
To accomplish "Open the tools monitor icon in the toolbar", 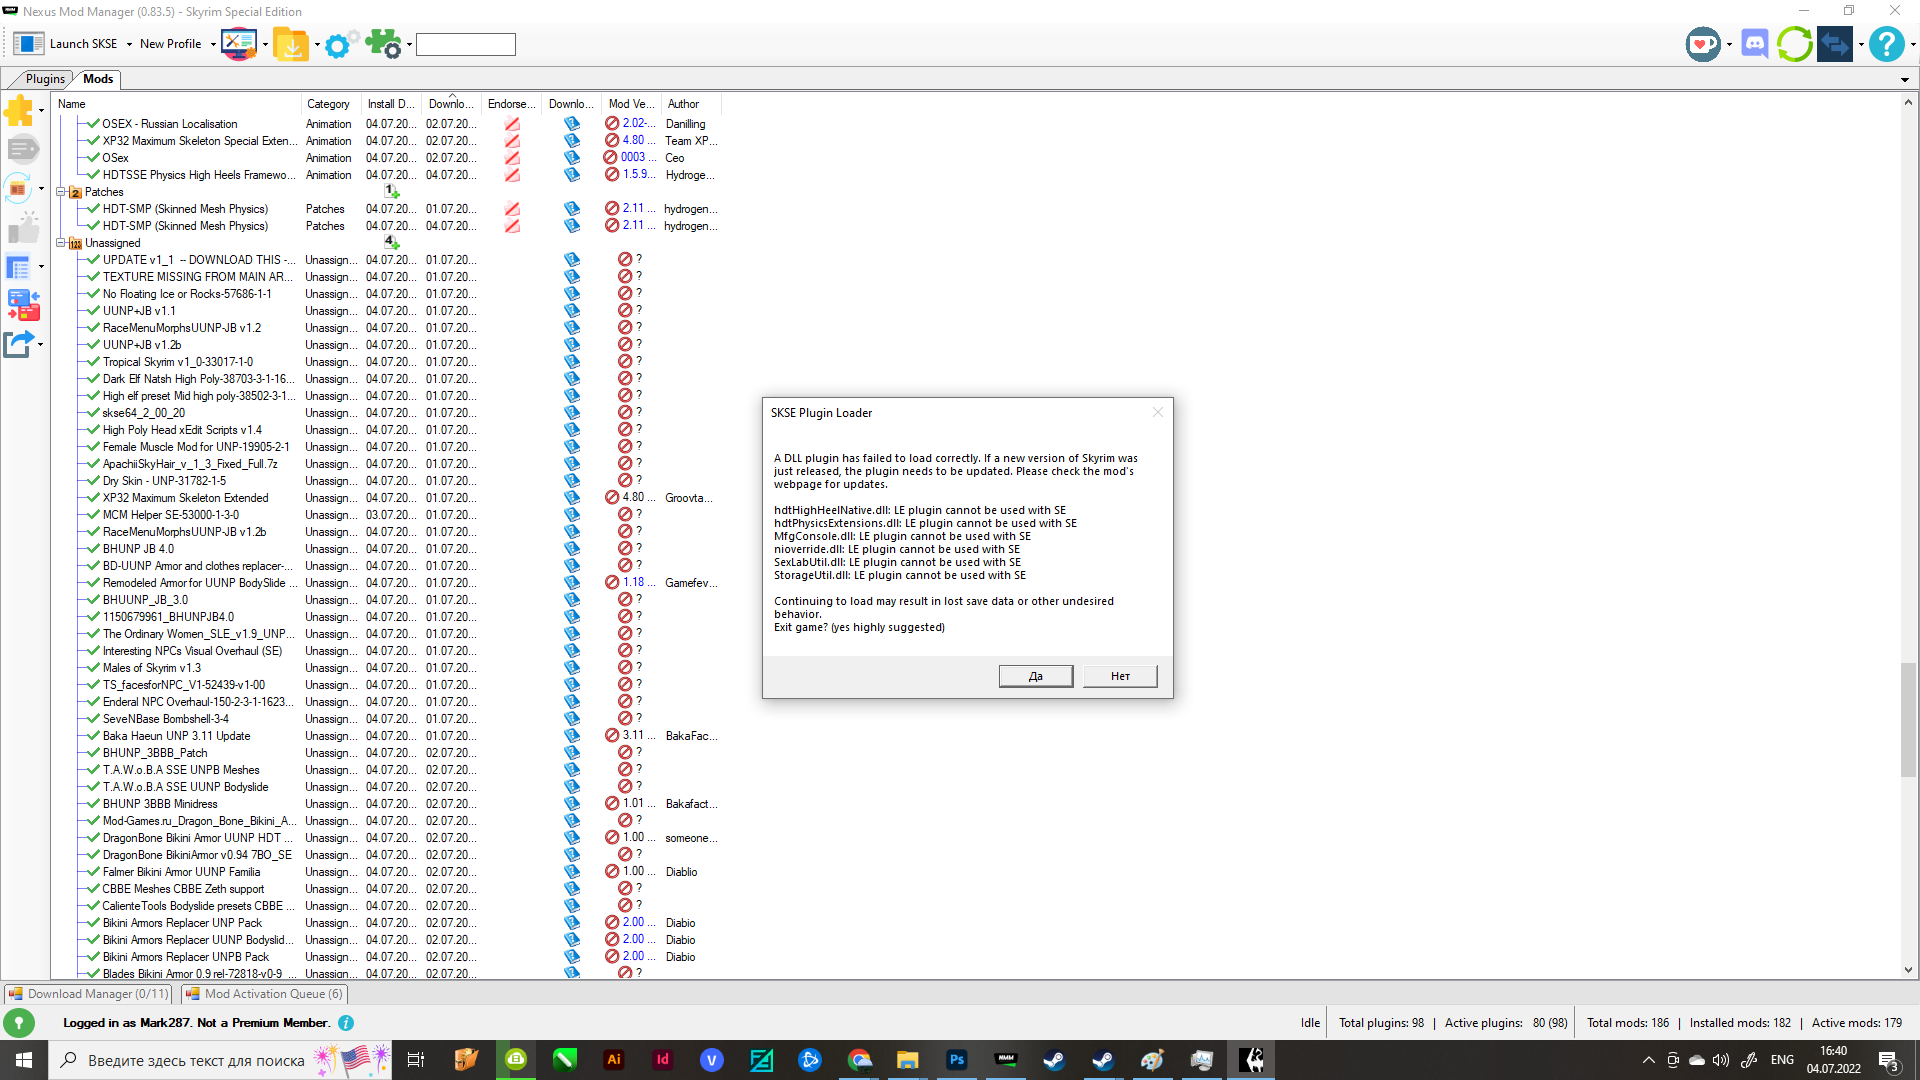I will (239, 44).
